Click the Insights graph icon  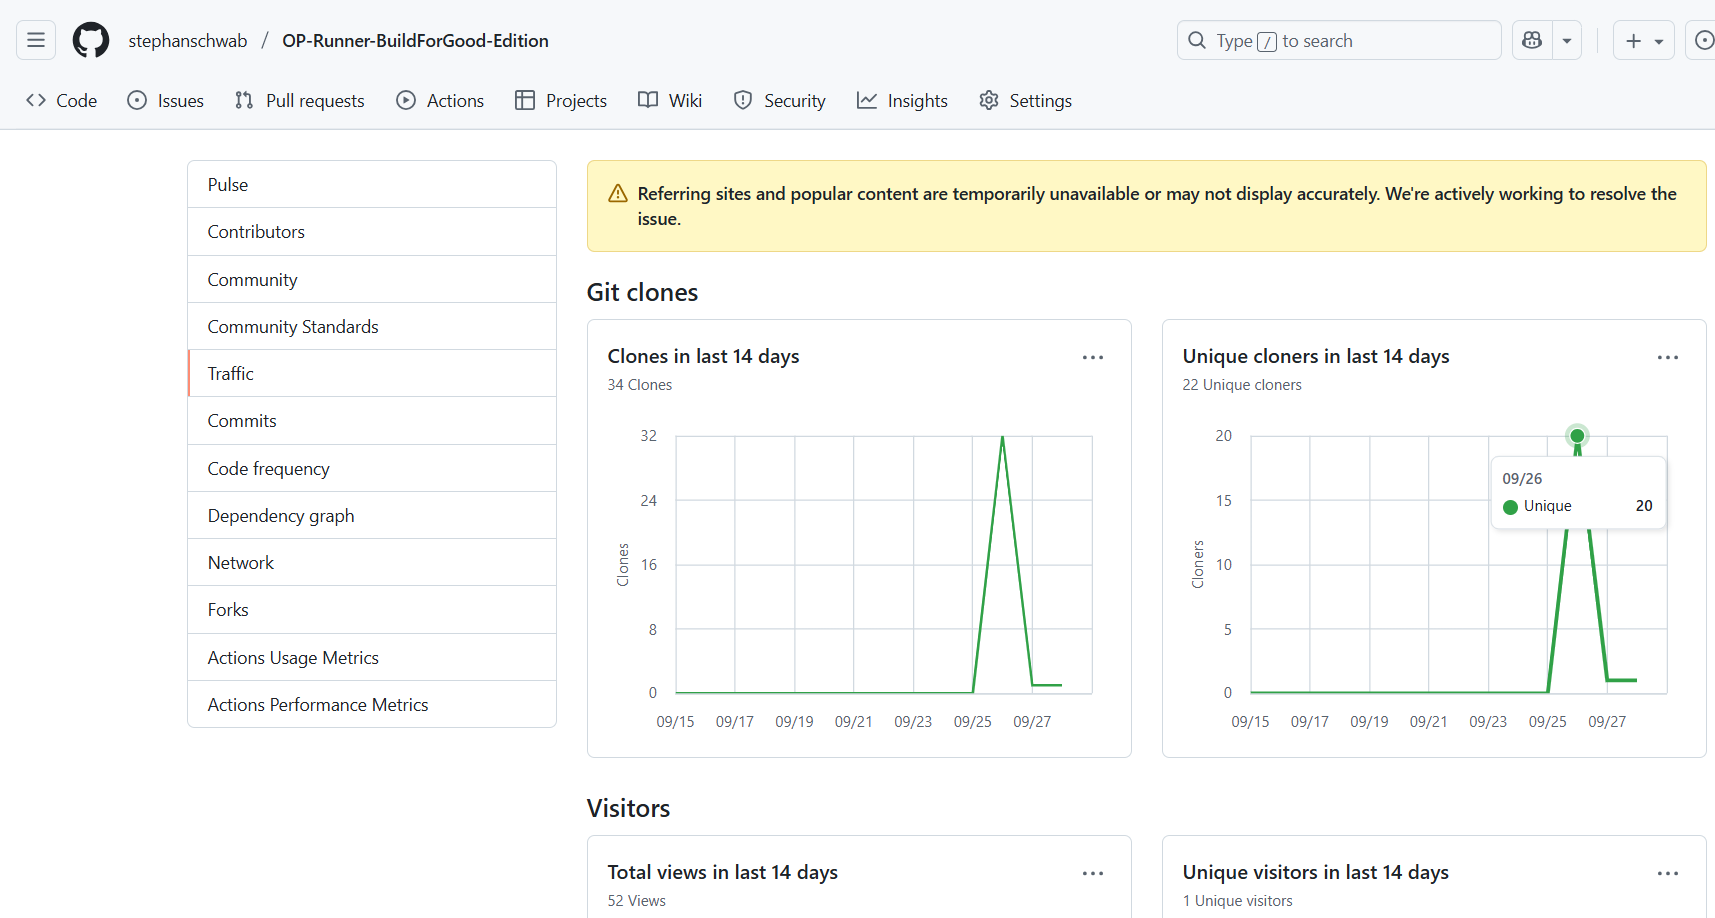click(867, 101)
